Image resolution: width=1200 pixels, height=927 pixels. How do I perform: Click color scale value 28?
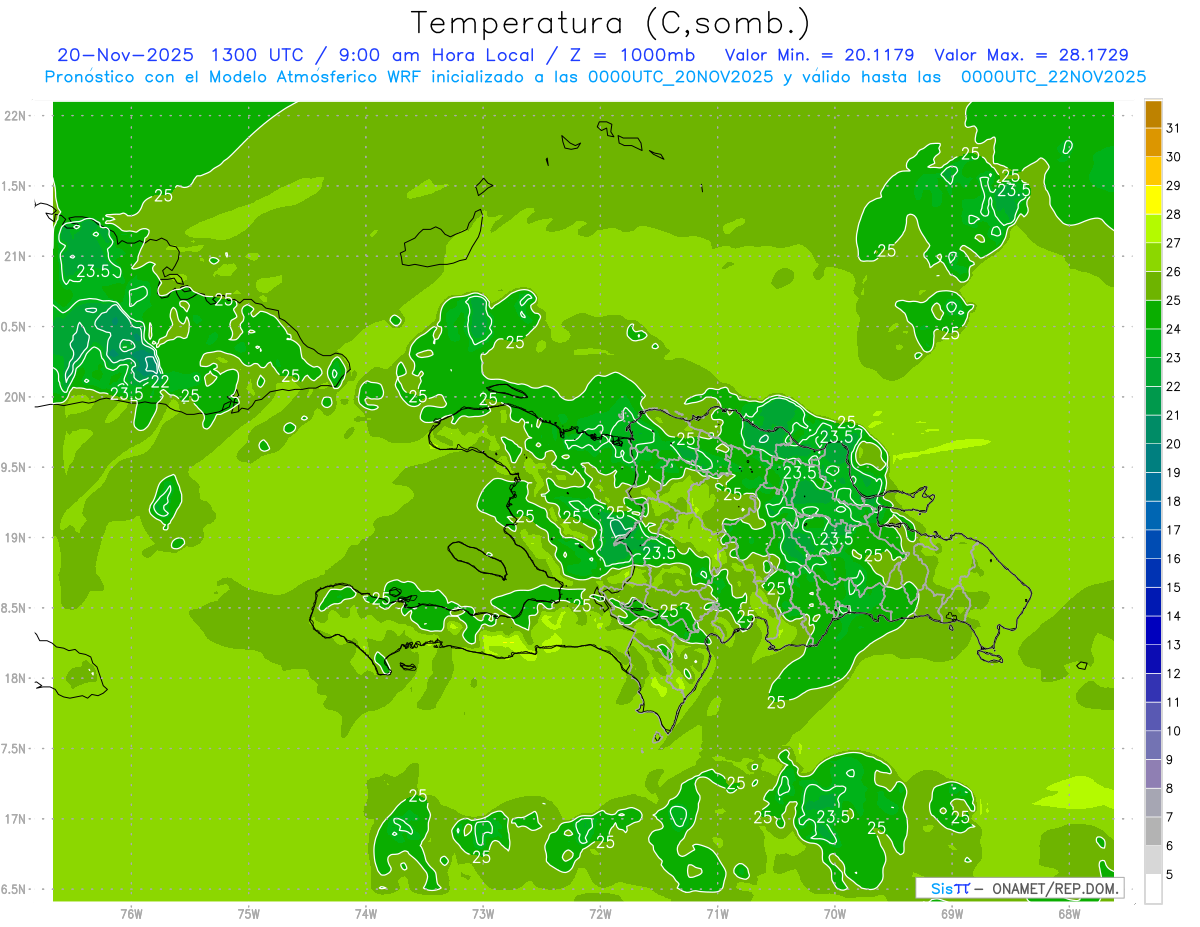tap(1173, 214)
